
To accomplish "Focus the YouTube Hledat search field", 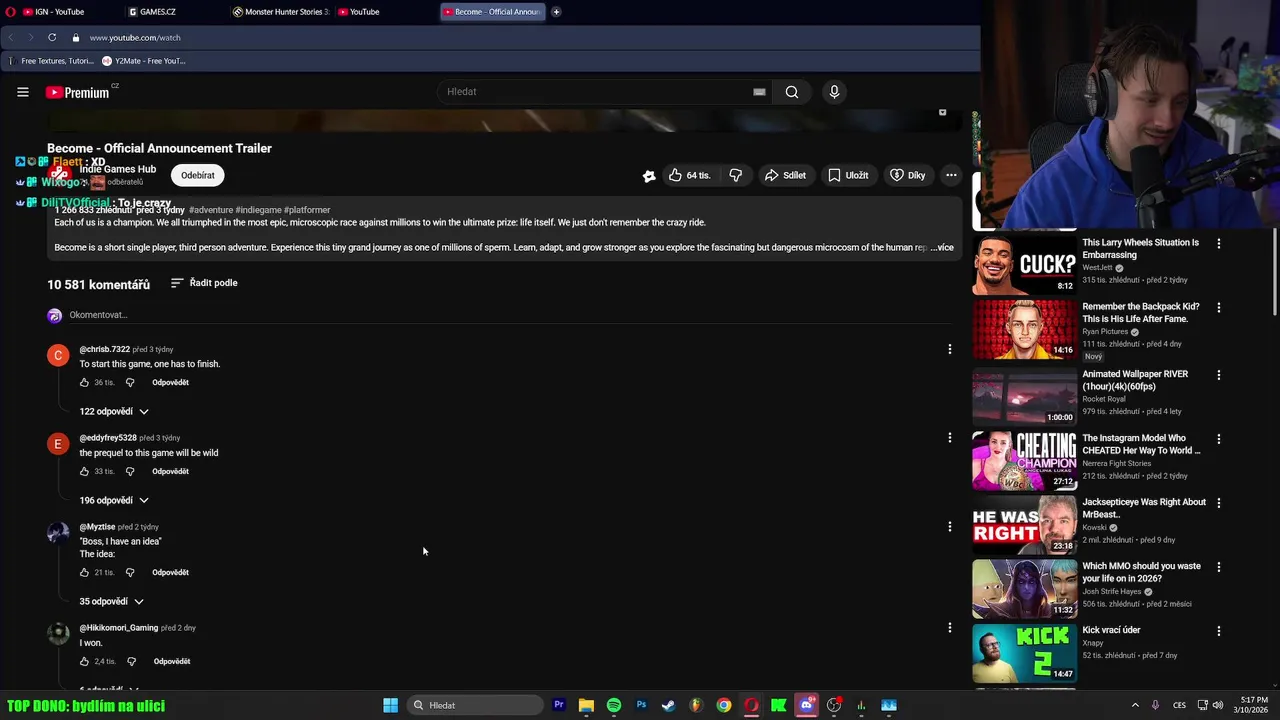I will pos(595,92).
